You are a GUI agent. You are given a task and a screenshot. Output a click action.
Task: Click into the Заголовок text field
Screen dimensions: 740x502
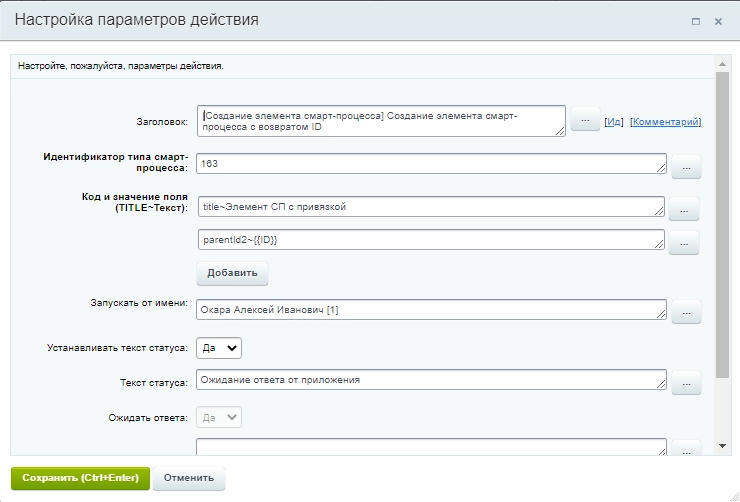(x=381, y=121)
